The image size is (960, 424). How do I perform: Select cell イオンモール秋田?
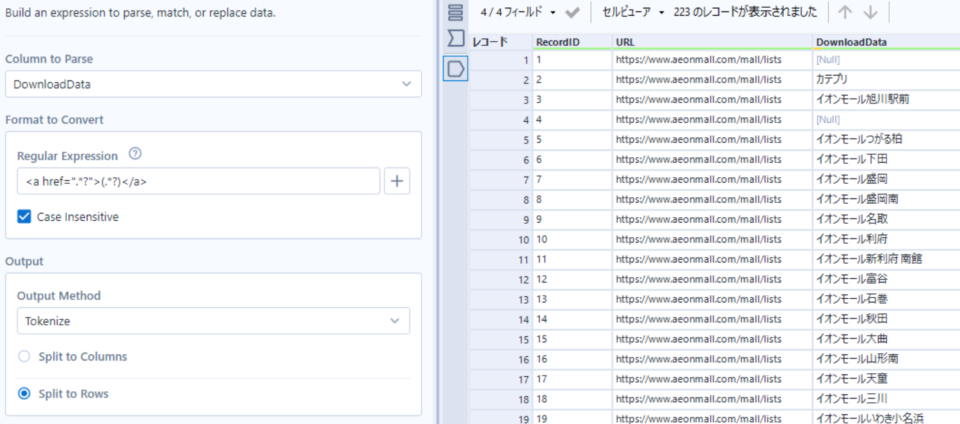(886, 319)
